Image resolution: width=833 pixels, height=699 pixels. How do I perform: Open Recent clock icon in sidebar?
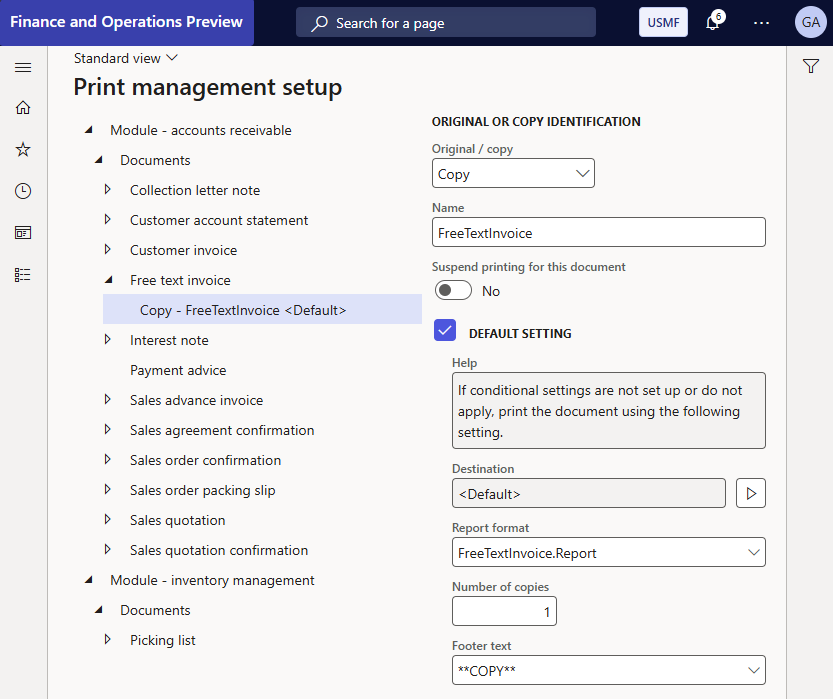tap(23, 191)
